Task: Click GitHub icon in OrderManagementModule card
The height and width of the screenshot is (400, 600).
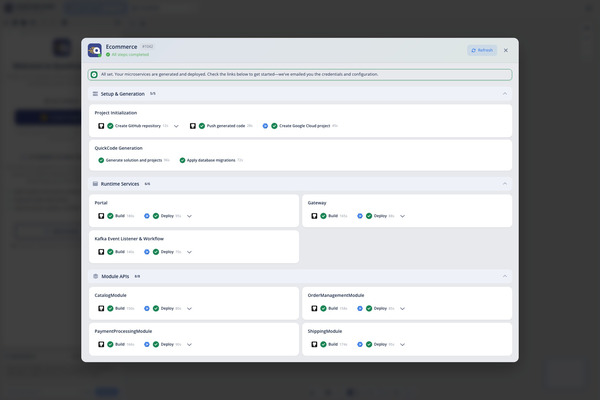Action: pos(314,309)
